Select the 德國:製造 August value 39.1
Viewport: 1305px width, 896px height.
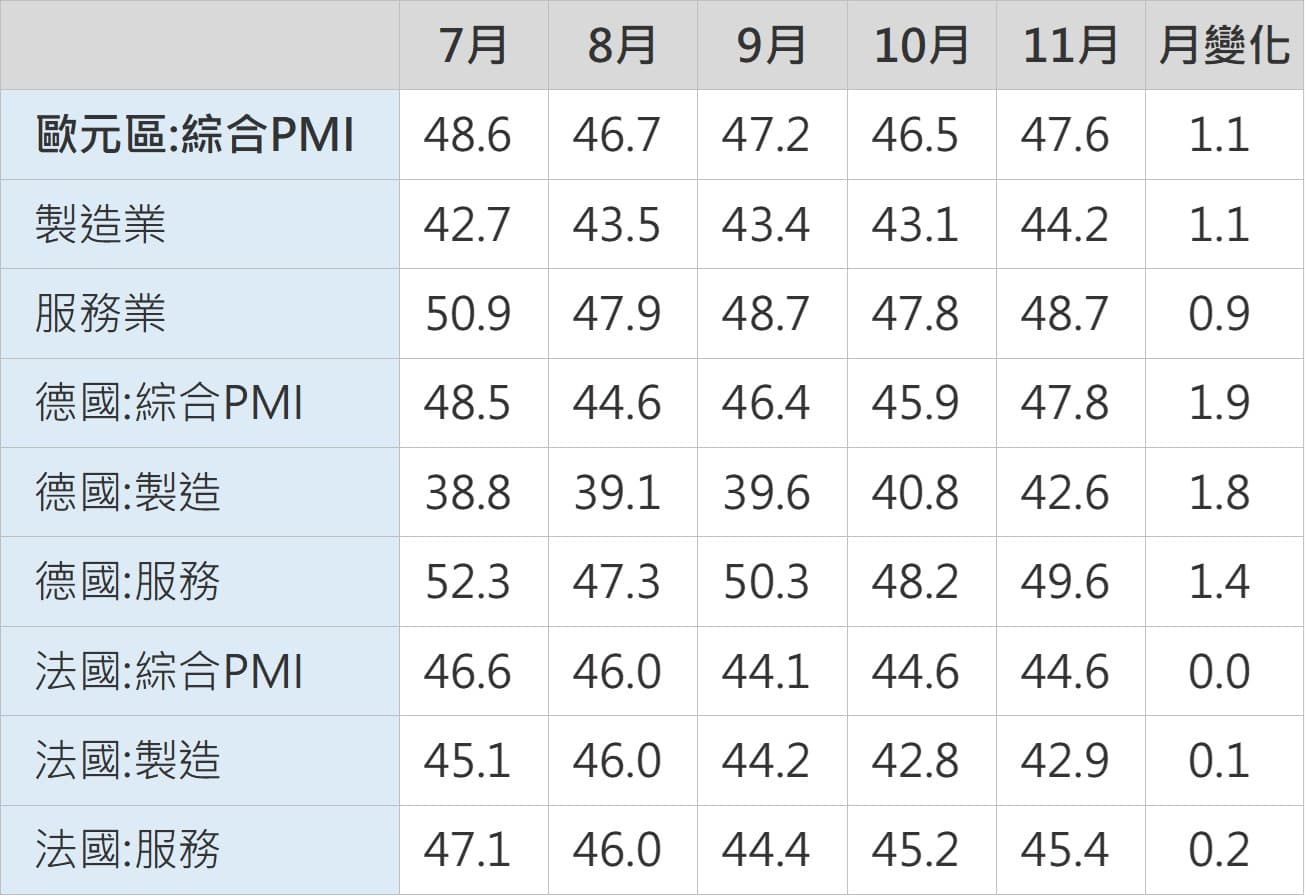point(617,493)
